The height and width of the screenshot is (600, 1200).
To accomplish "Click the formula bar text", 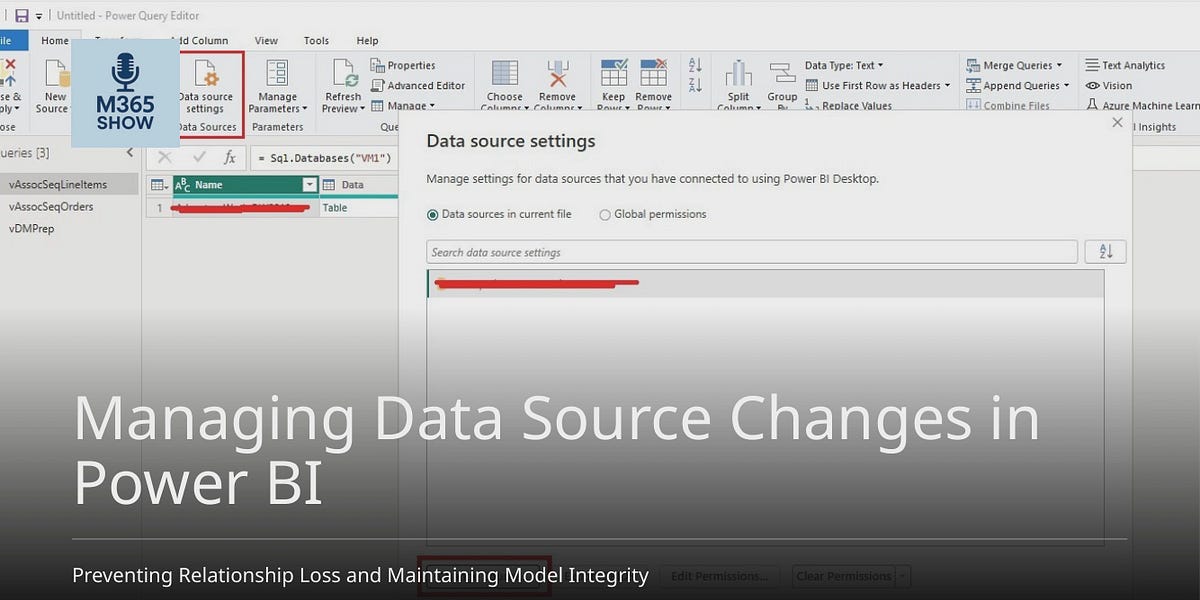I will [x=325, y=158].
